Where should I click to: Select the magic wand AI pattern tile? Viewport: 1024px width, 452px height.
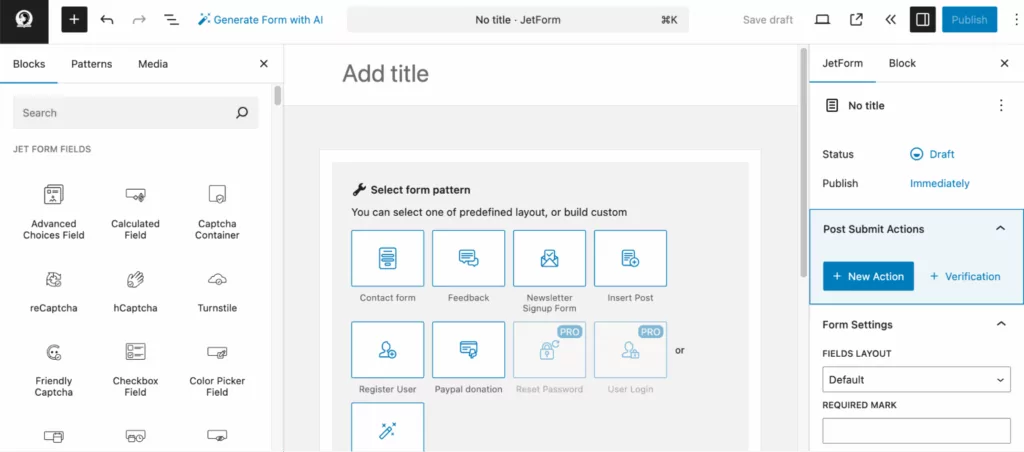(387, 428)
